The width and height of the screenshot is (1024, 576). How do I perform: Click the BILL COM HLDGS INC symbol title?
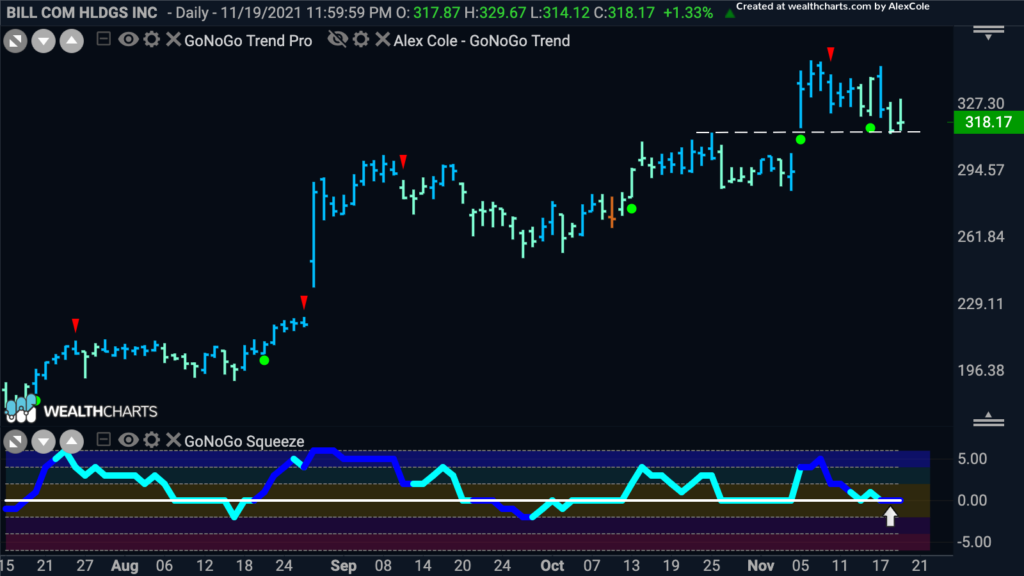[82, 12]
